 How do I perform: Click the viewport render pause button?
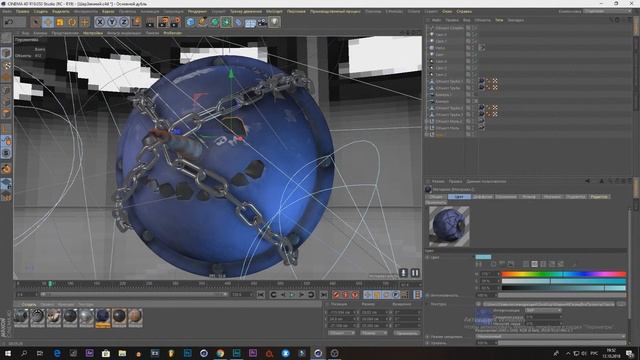coord(415,273)
